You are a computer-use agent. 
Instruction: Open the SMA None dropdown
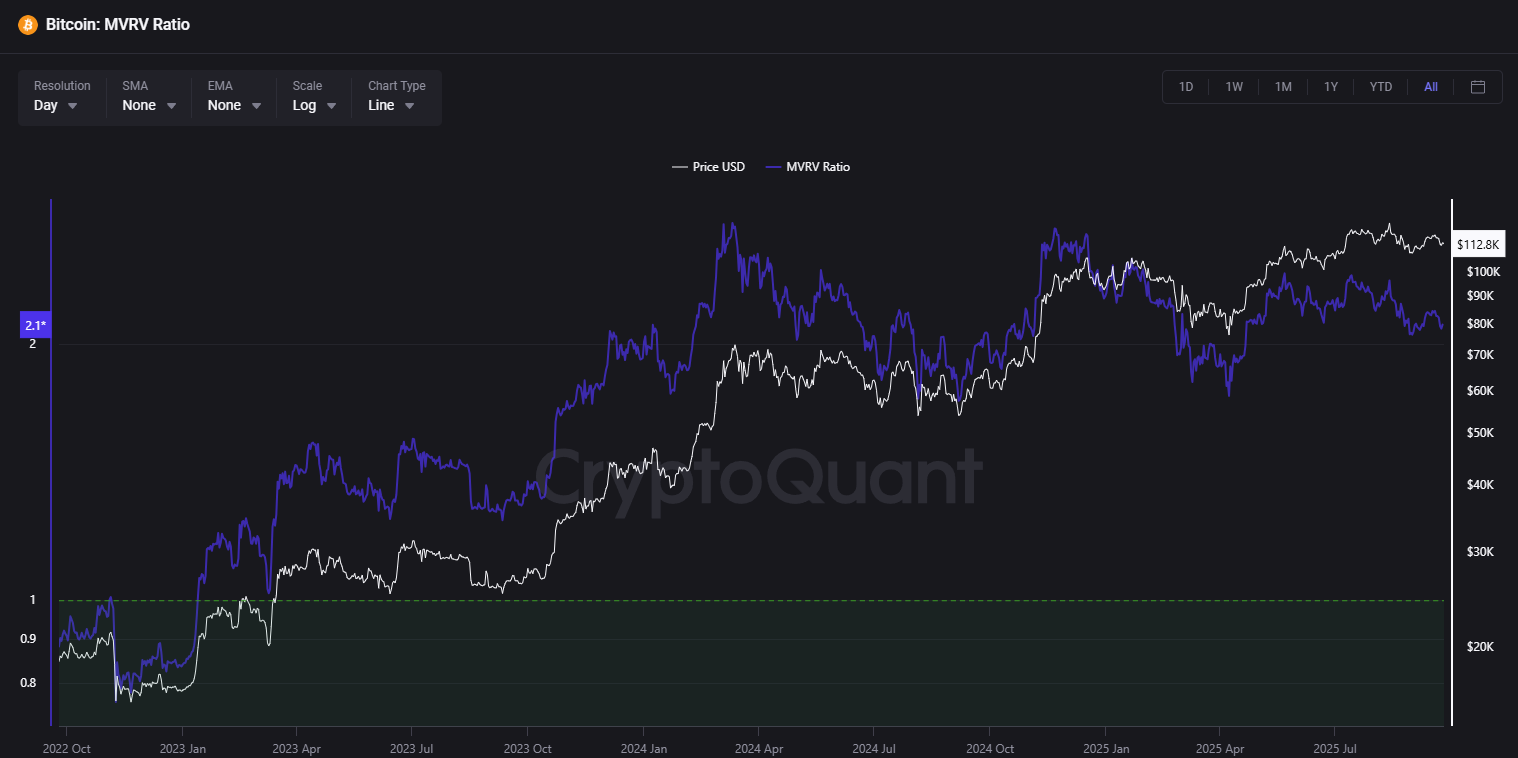pyautogui.click(x=149, y=96)
